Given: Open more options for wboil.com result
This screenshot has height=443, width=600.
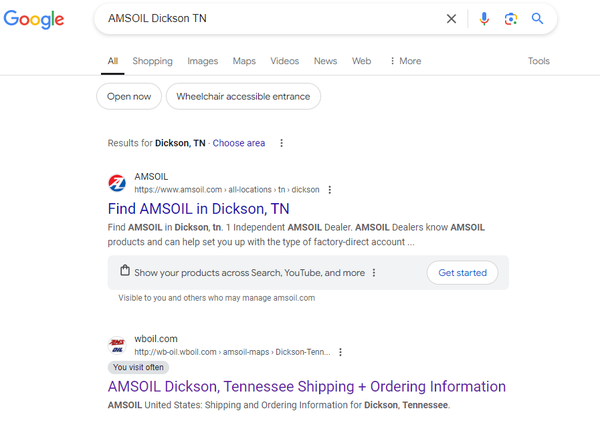Looking at the screenshot, I should click(340, 352).
